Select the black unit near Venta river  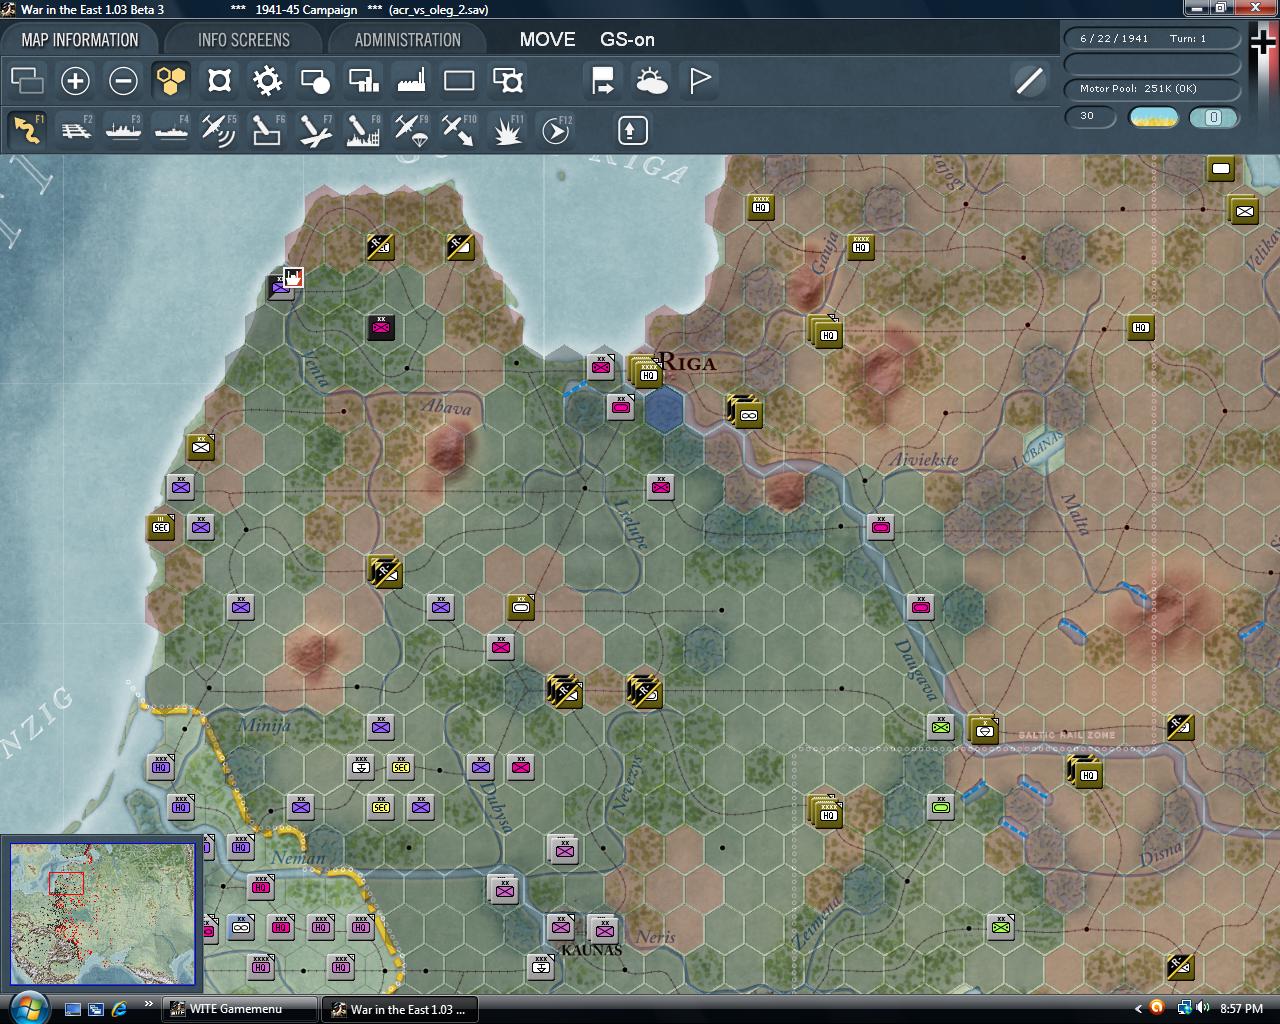tap(380, 327)
